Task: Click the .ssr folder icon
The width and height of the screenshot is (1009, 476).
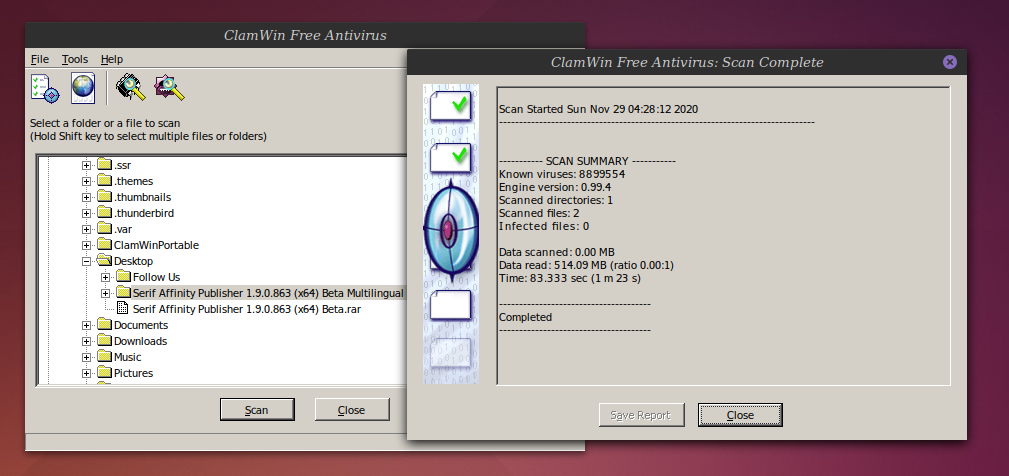Action: [x=104, y=165]
